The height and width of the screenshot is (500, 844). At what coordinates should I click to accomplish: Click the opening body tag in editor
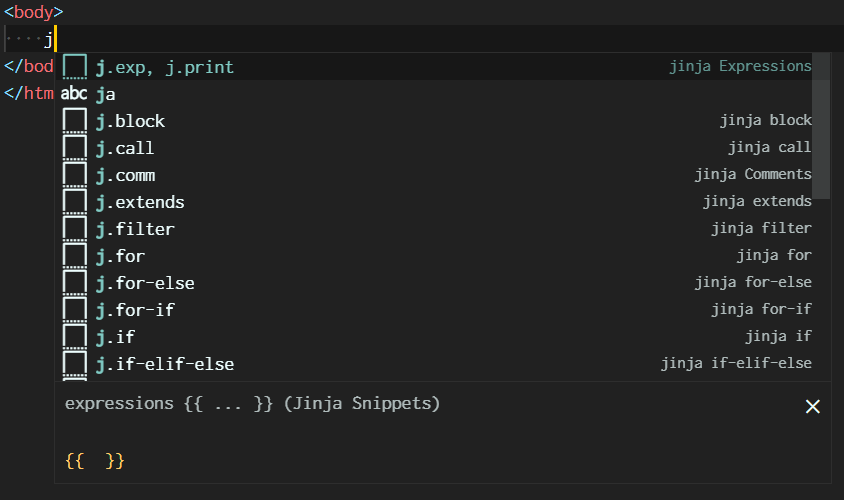pyautogui.click(x=34, y=13)
